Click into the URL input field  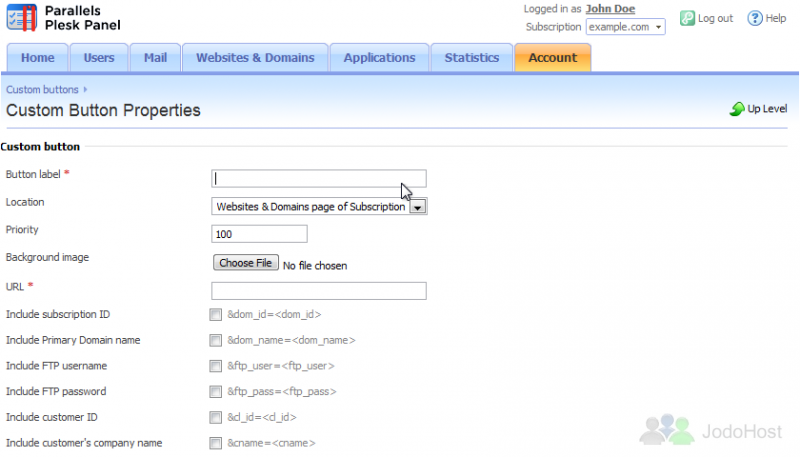click(x=319, y=291)
